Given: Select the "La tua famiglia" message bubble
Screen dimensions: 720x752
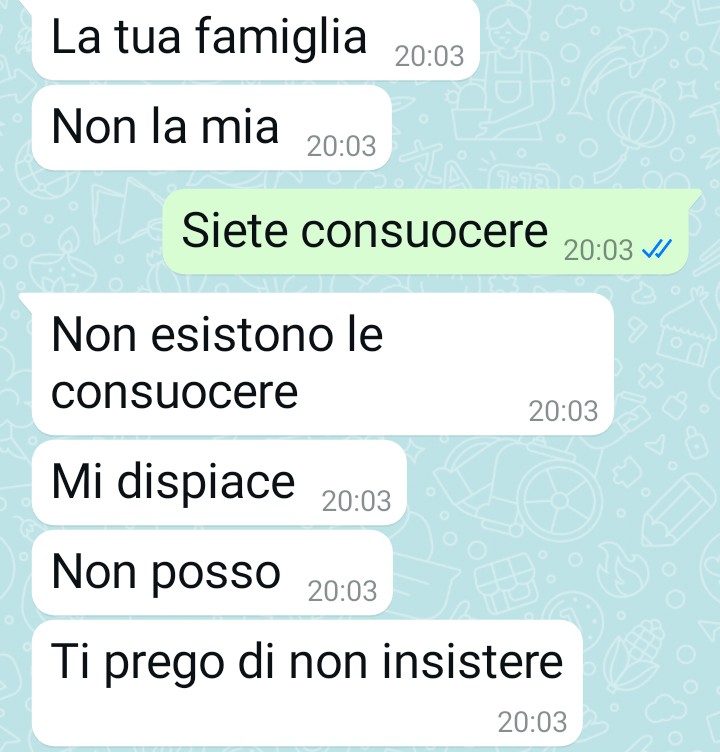Looking at the screenshot, I should click(x=256, y=39).
